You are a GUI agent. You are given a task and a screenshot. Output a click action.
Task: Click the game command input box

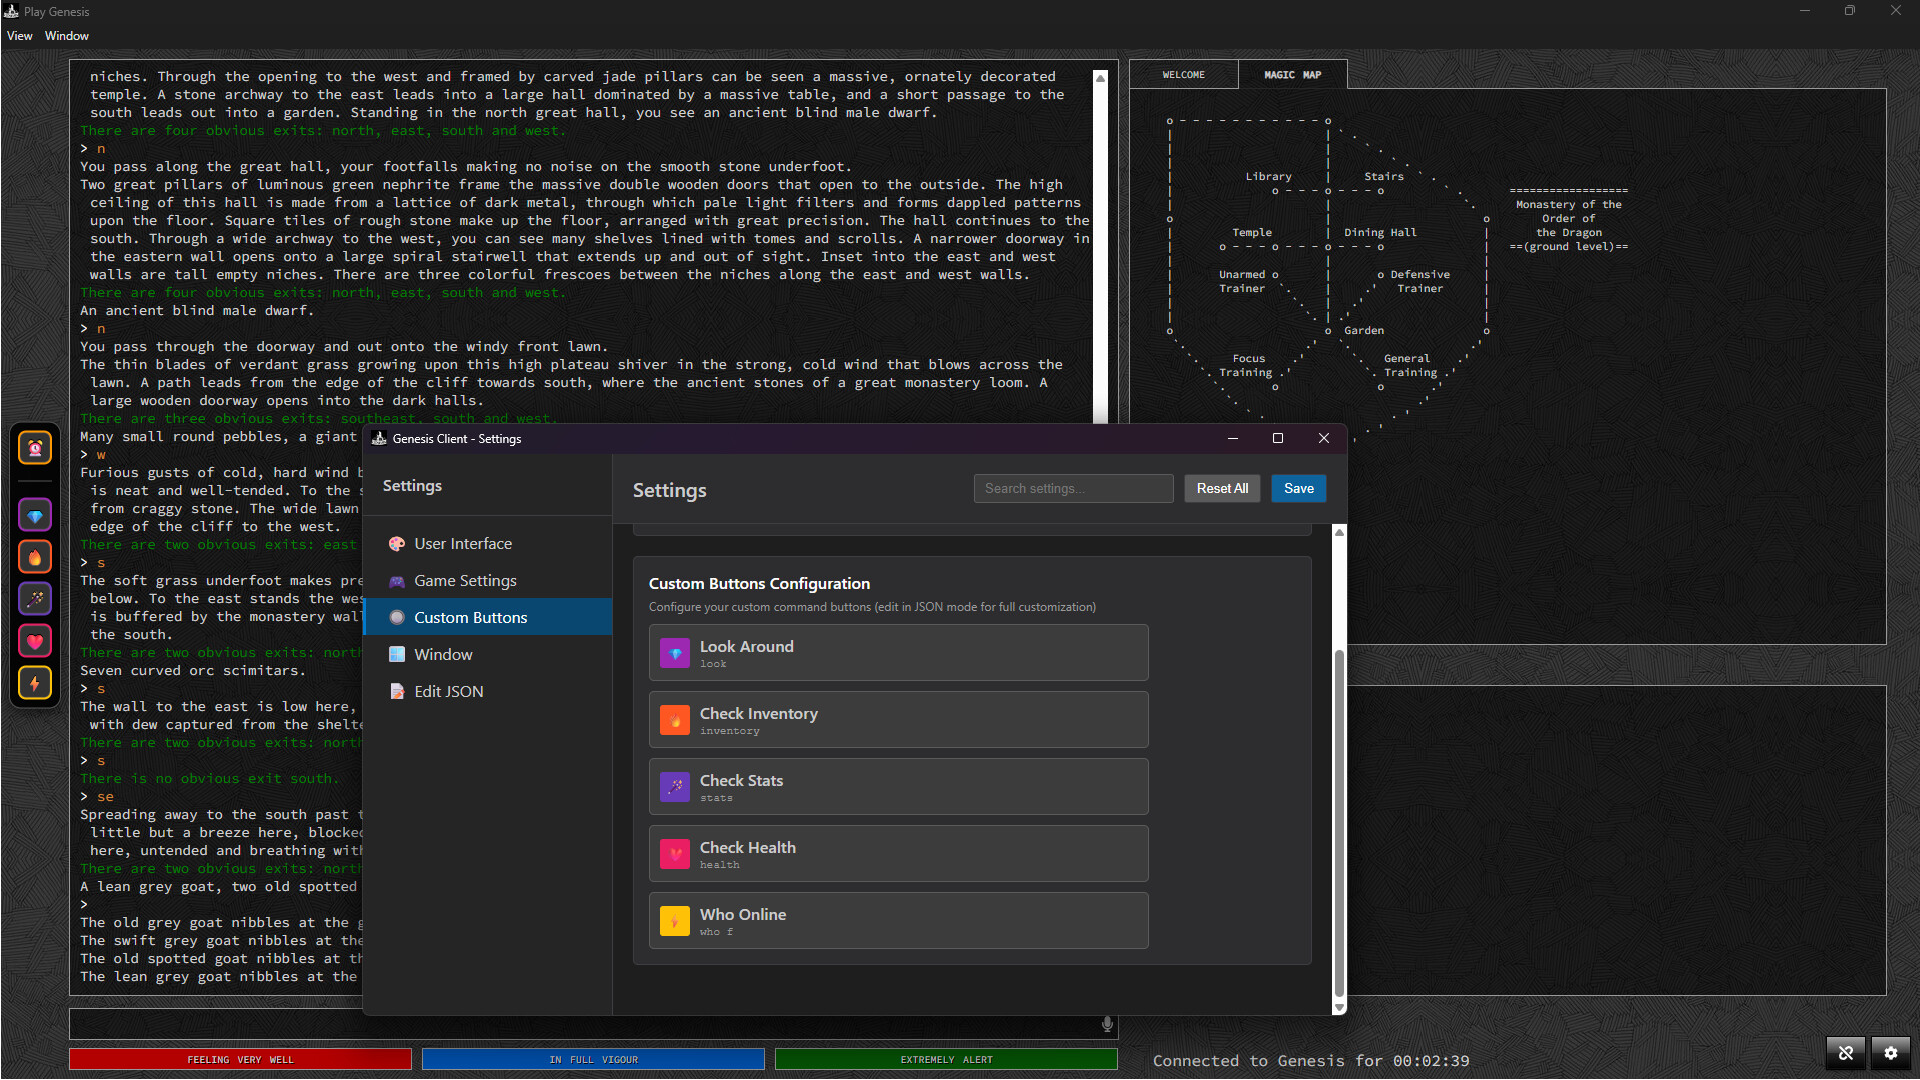click(x=593, y=1024)
